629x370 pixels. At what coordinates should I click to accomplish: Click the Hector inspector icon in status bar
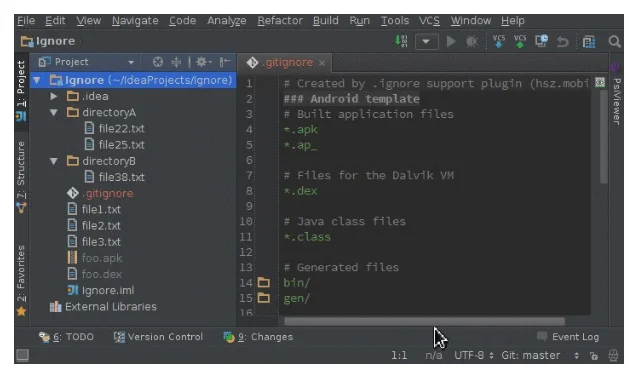point(613,356)
